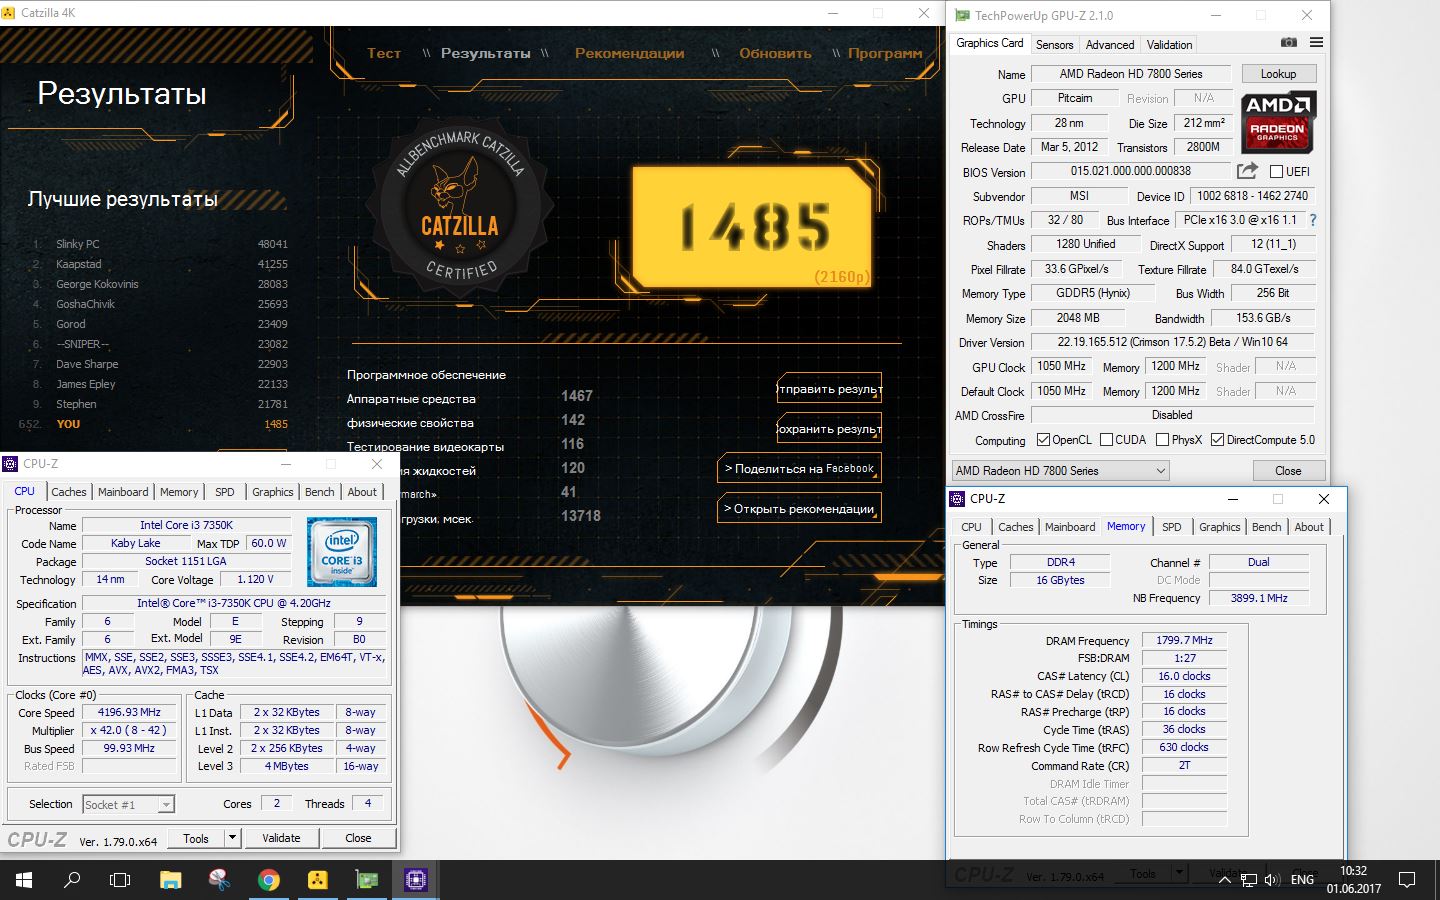Click the AMD Radeon Graphics logo in GPU-Z

click(1278, 122)
